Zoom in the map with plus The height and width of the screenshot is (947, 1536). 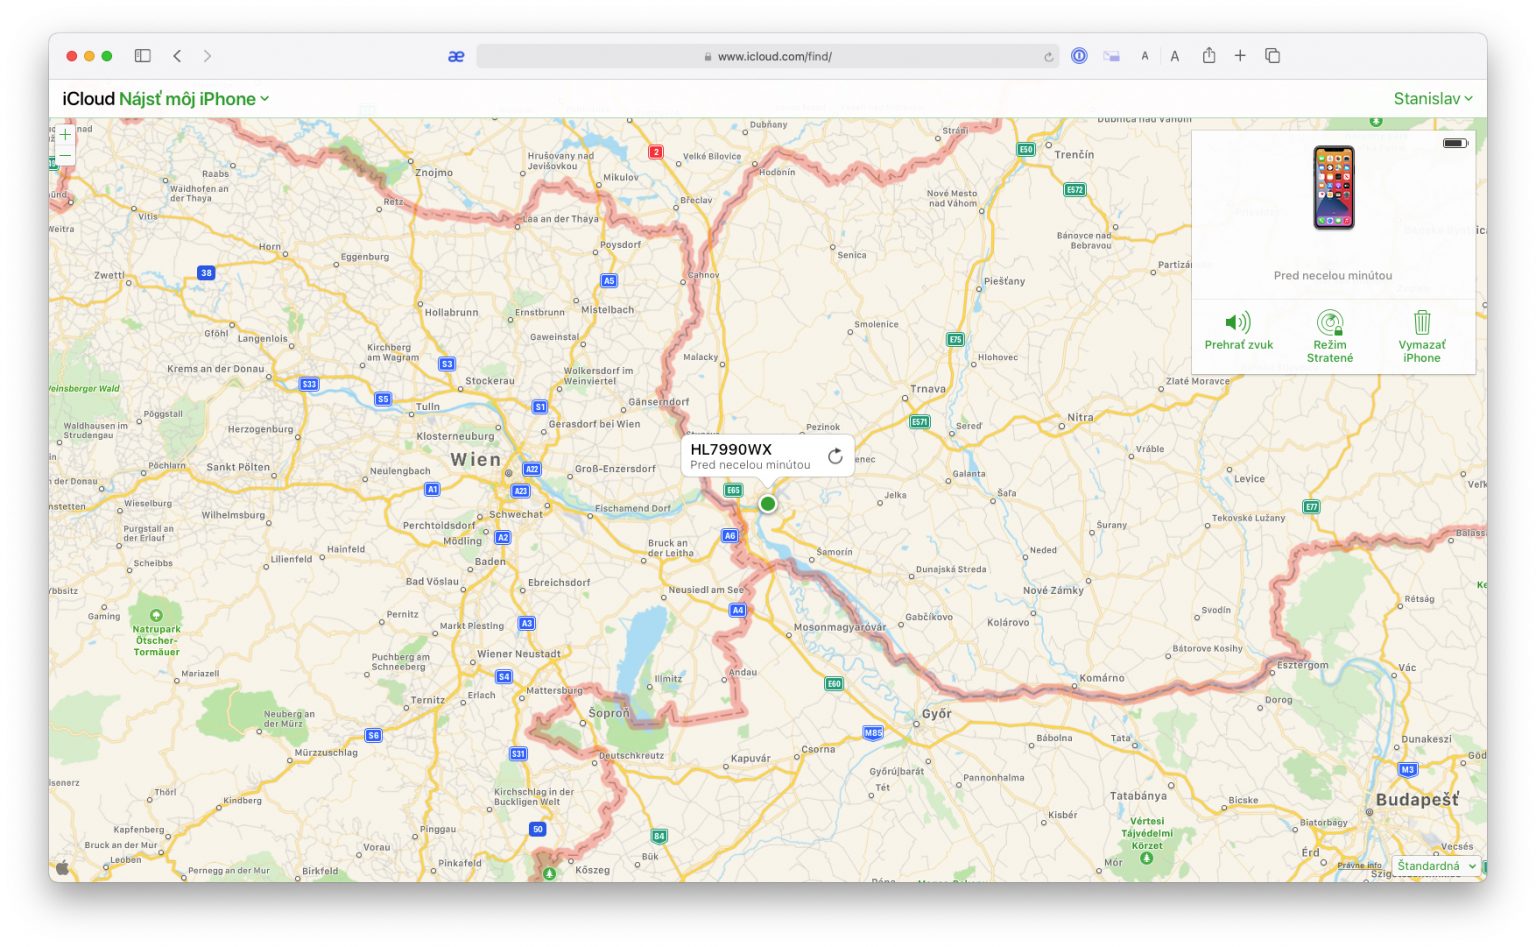(65, 135)
